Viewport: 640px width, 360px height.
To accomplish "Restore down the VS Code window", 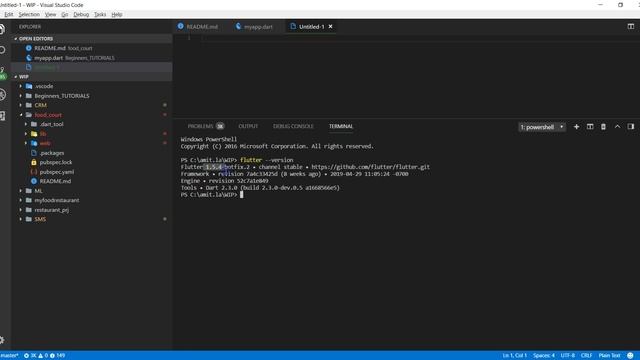I will pyautogui.click(x=620, y=5).
